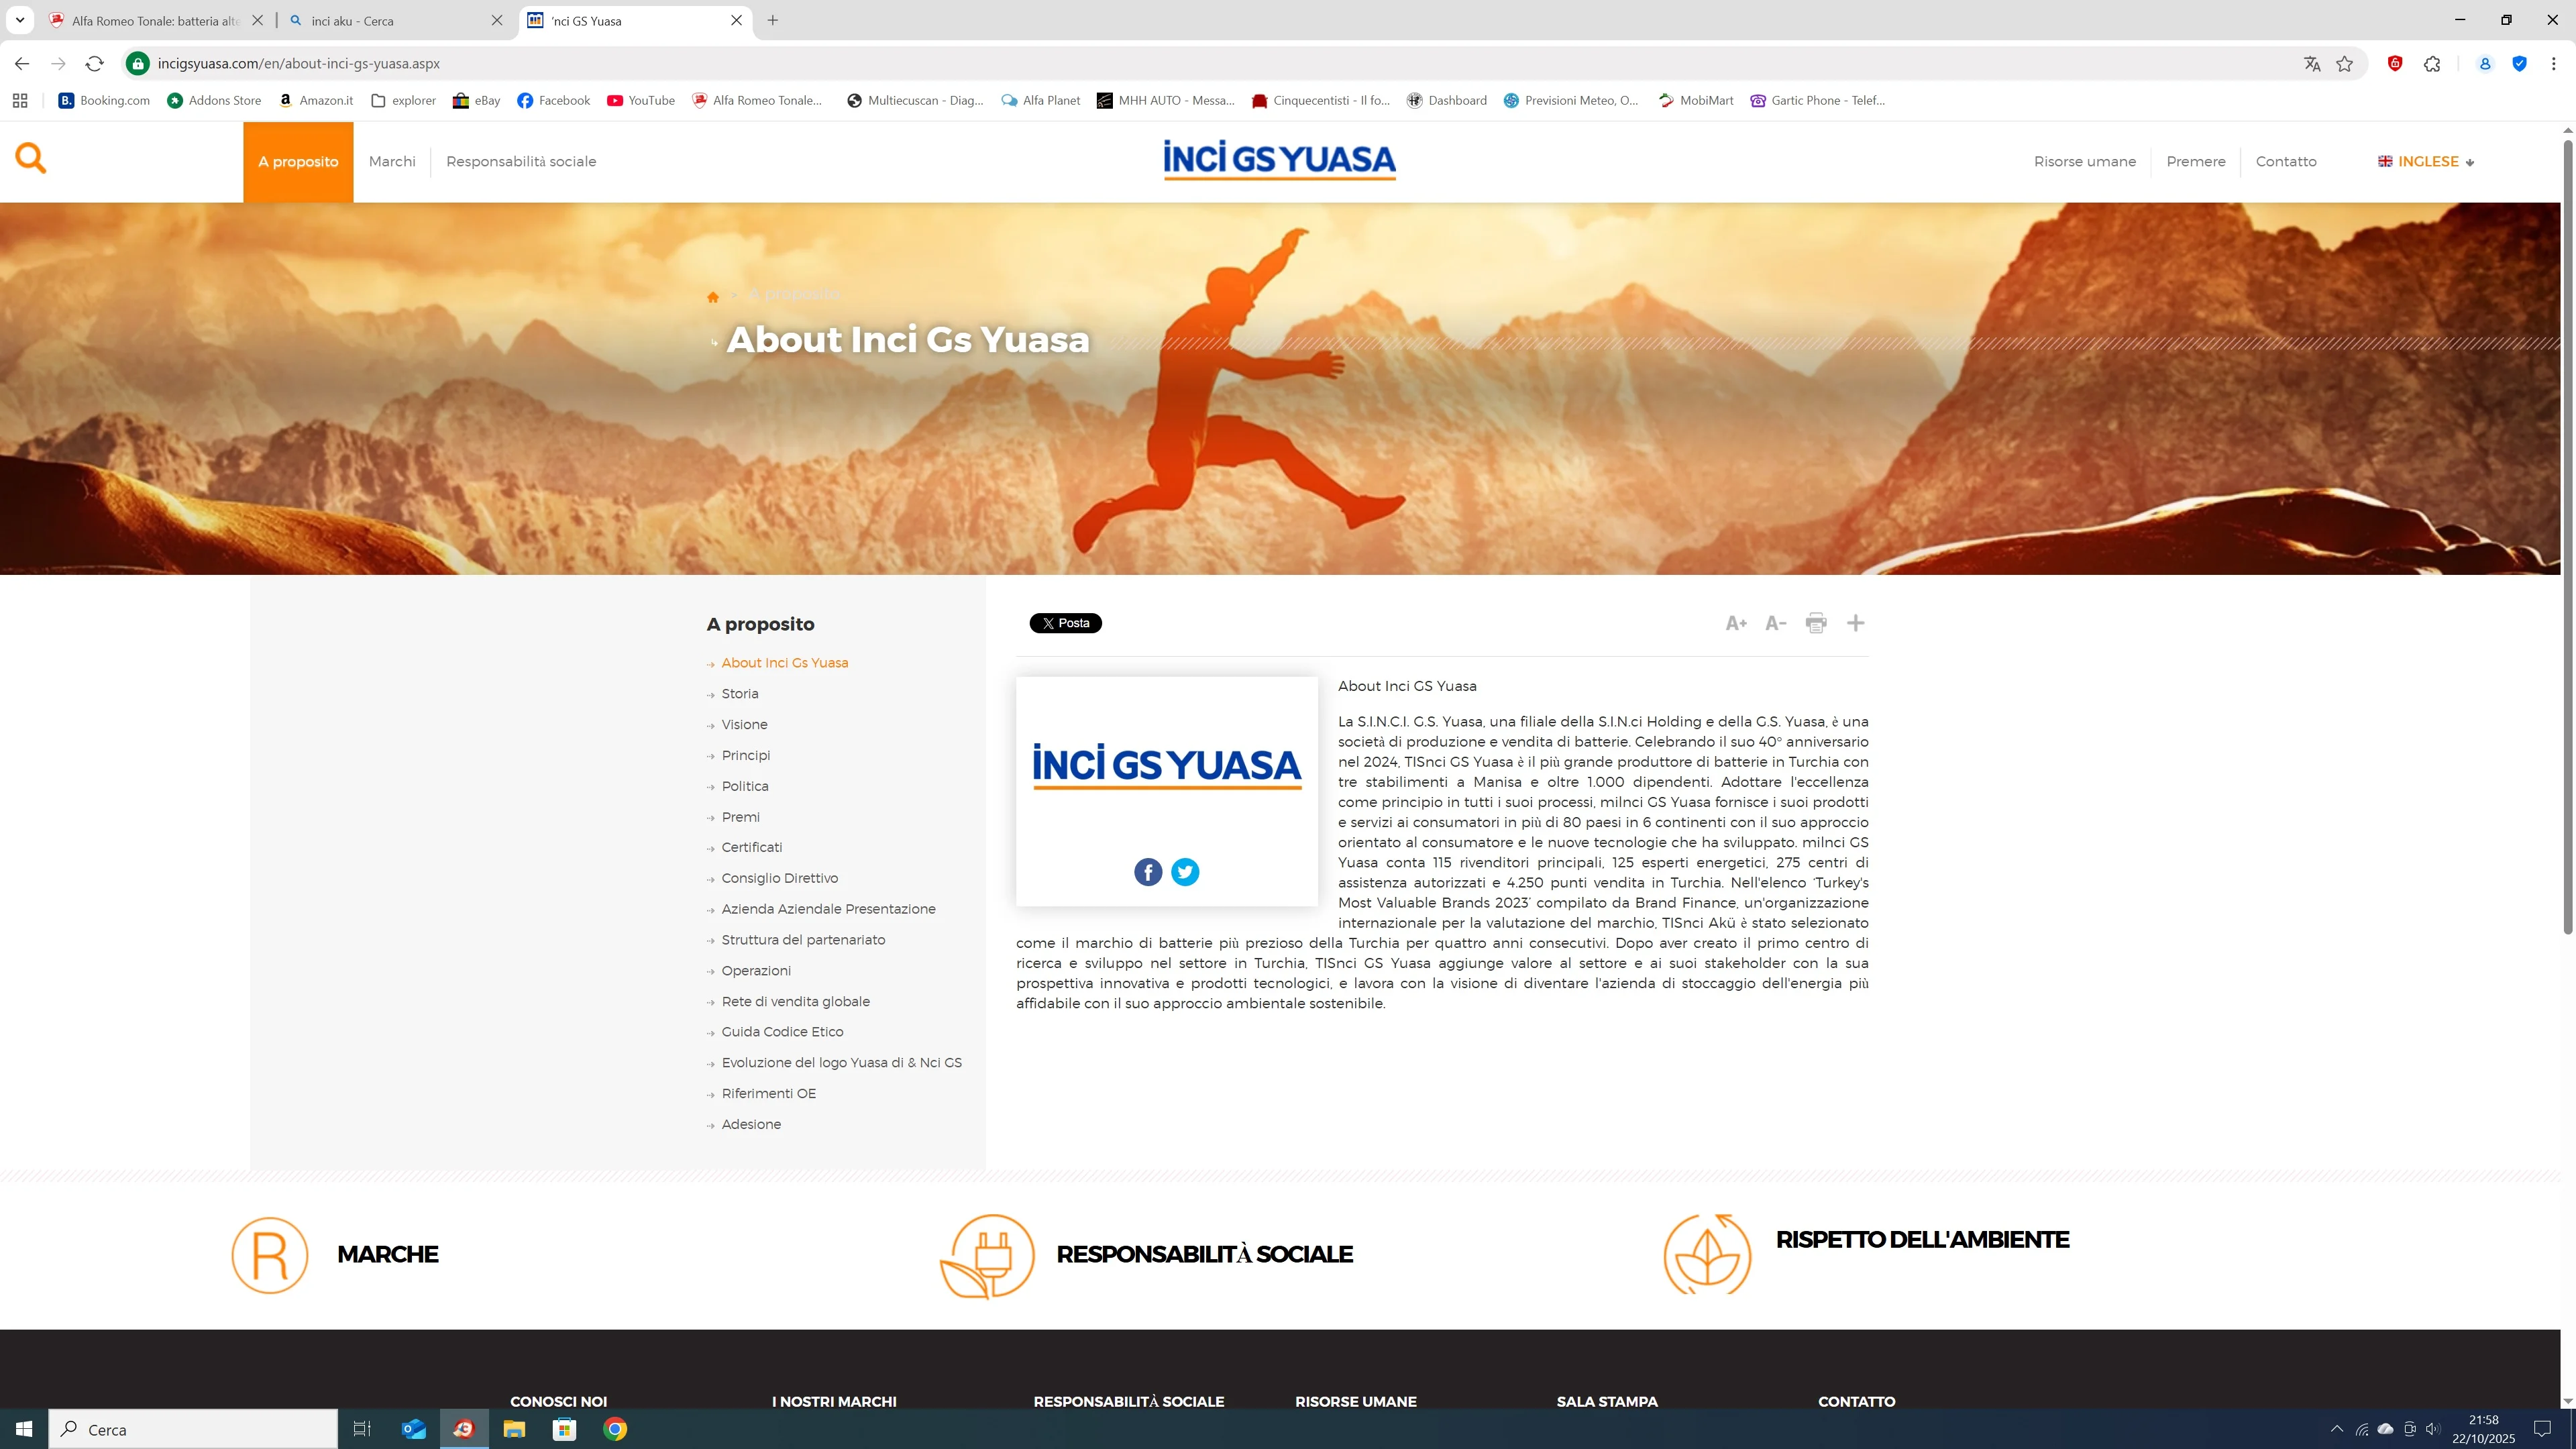Click the 'Posta' X share button
This screenshot has height=1449, width=2576.
tap(1065, 622)
